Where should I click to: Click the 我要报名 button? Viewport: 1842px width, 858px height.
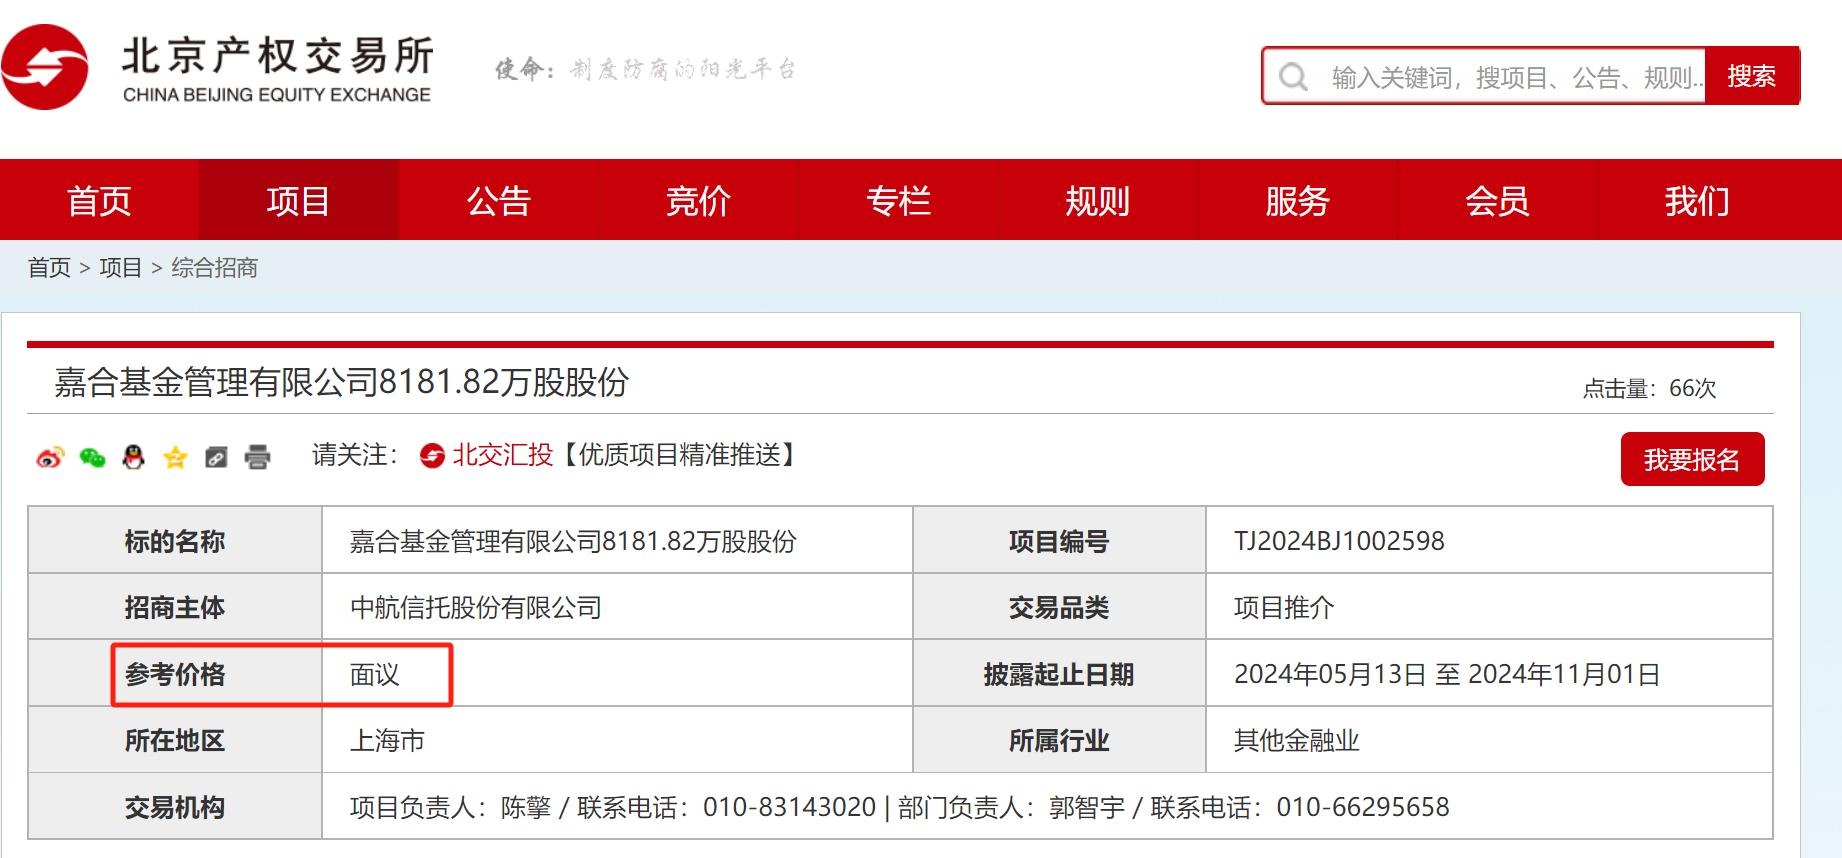[x=1692, y=459]
